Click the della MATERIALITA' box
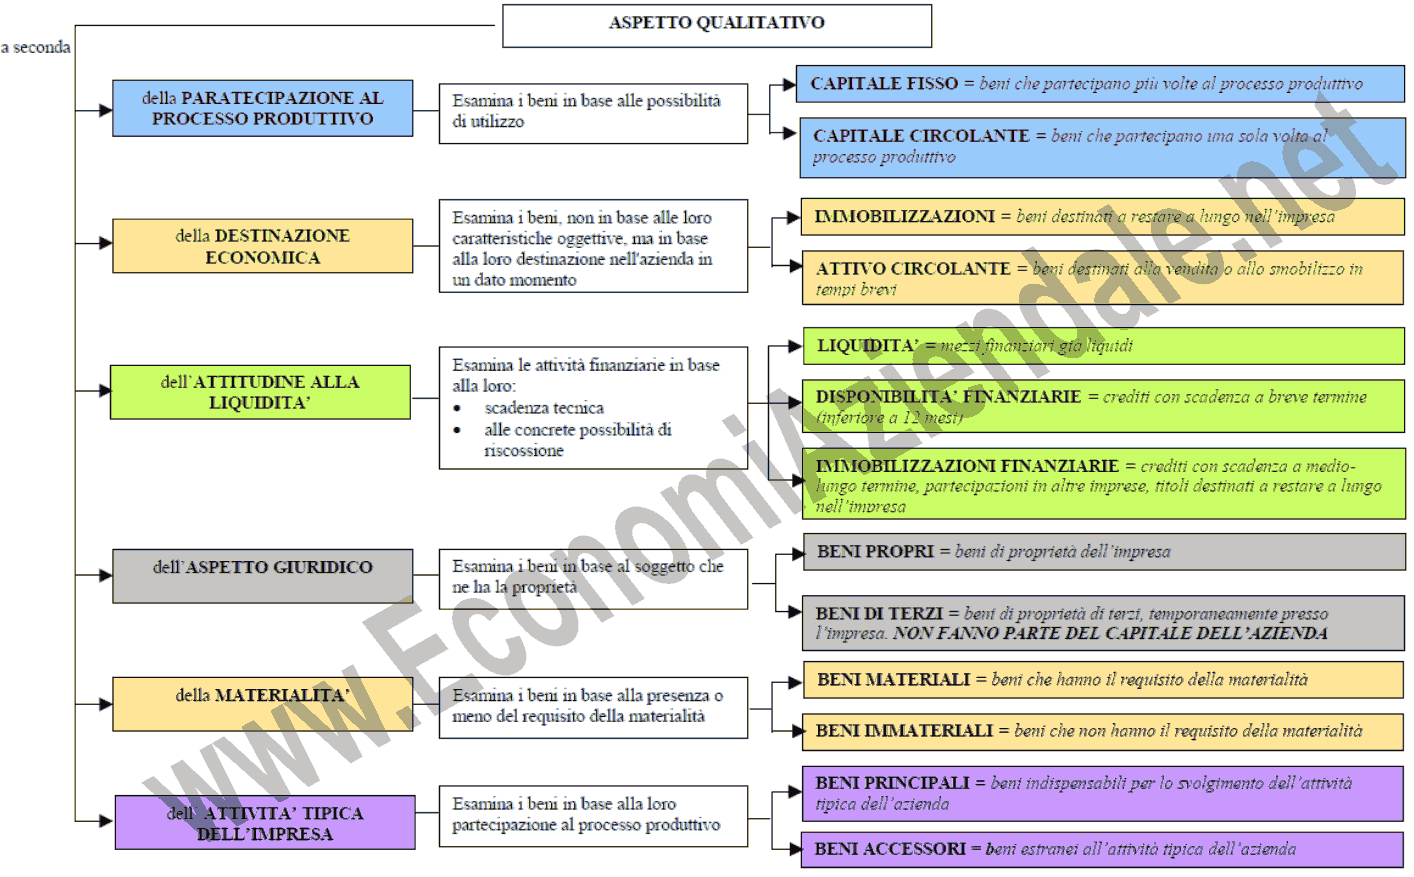 [x=262, y=704]
